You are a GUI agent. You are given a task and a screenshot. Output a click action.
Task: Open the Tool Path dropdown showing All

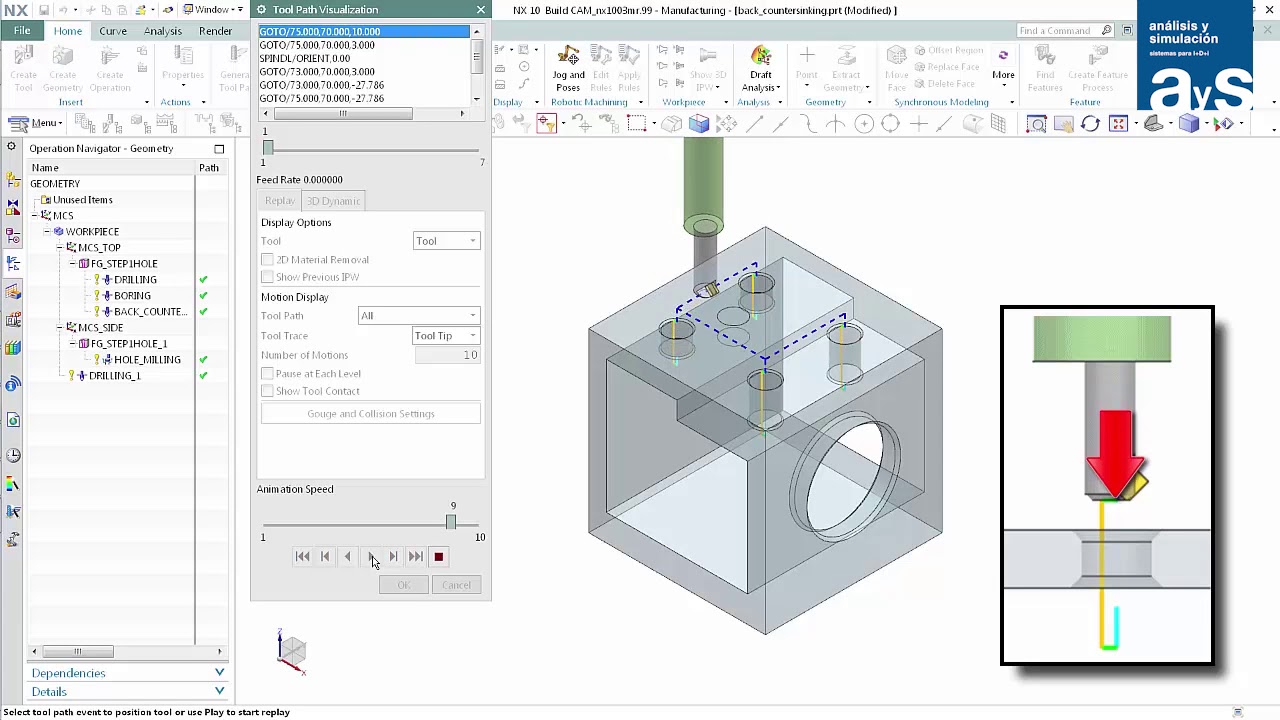click(419, 316)
